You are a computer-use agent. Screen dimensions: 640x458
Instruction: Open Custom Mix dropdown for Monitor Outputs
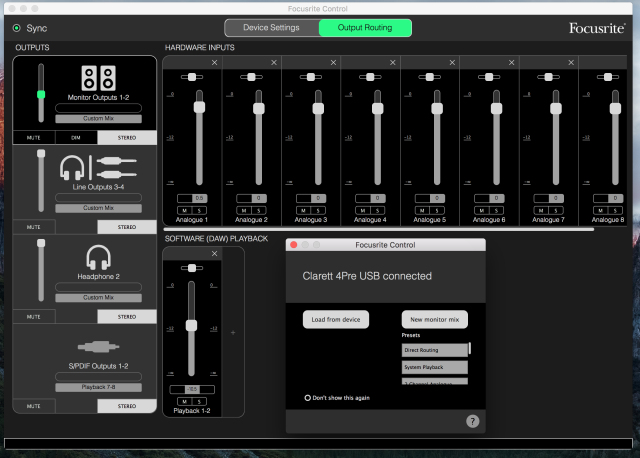tap(98, 118)
